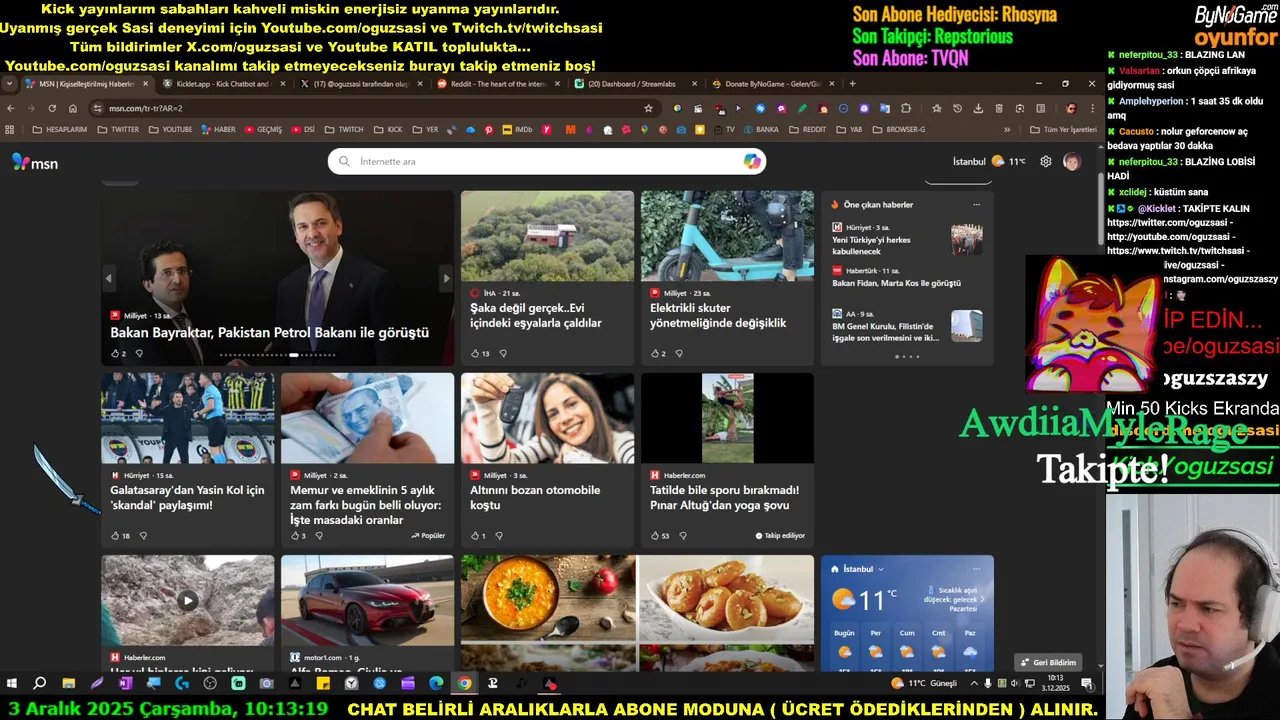The width and height of the screenshot is (1280, 720).
Task: Switch to Kicklet.app tab
Action: [222, 84]
